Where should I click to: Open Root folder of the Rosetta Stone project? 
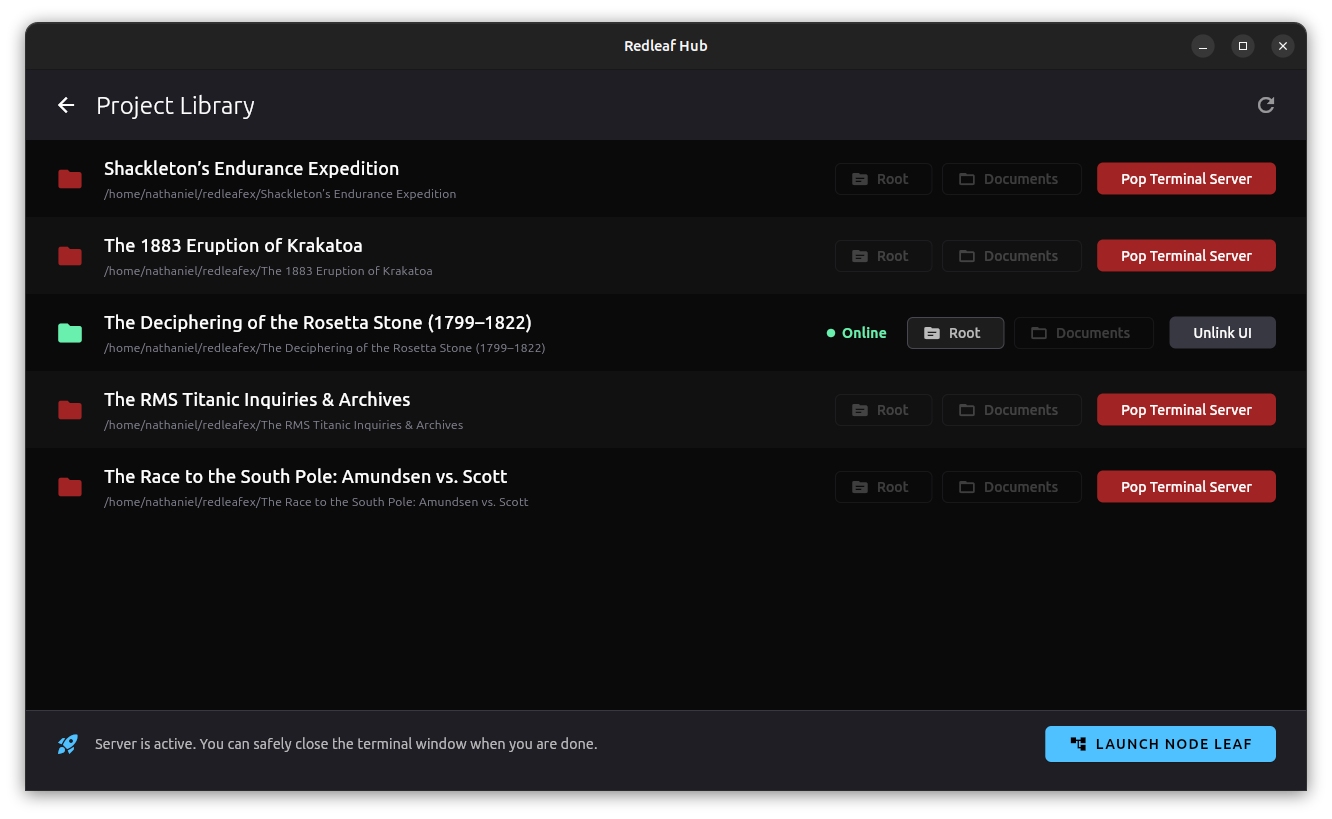pyautogui.click(x=955, y=333)
